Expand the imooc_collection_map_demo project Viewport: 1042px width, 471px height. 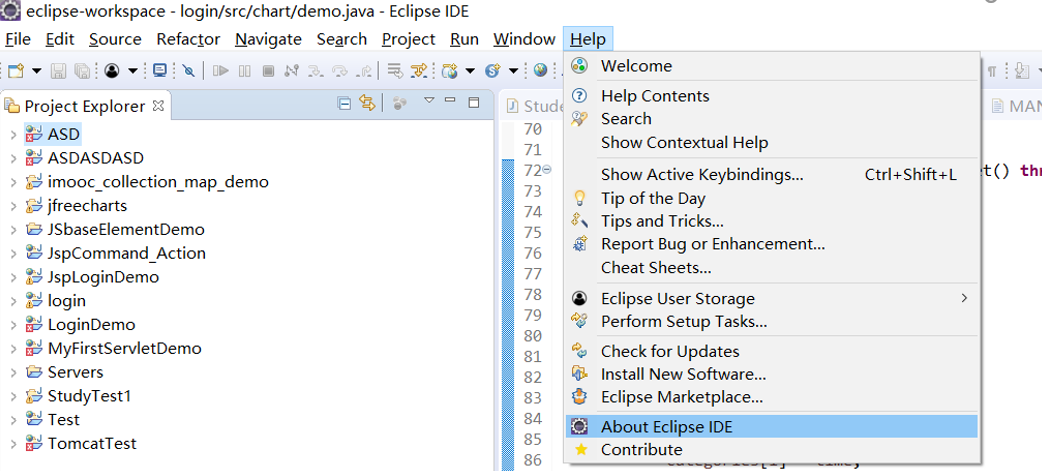(13, 182)
